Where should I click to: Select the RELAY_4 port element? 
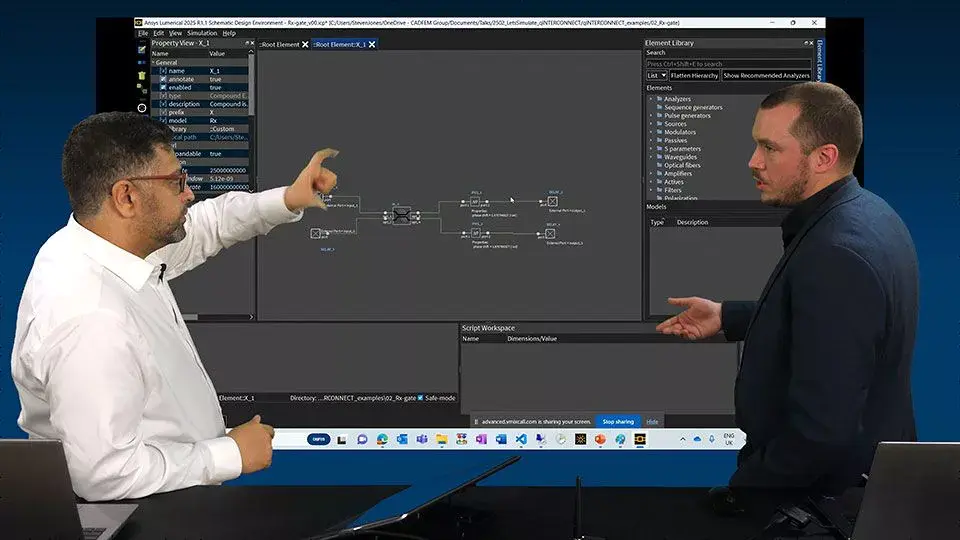pos(550,234)
